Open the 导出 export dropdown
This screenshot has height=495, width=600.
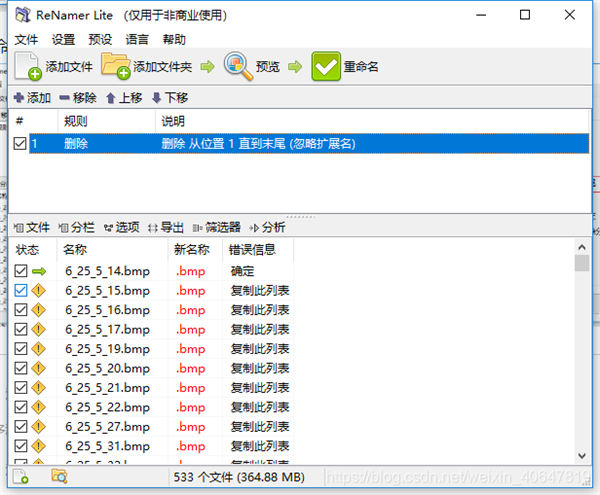coord(166,228)
